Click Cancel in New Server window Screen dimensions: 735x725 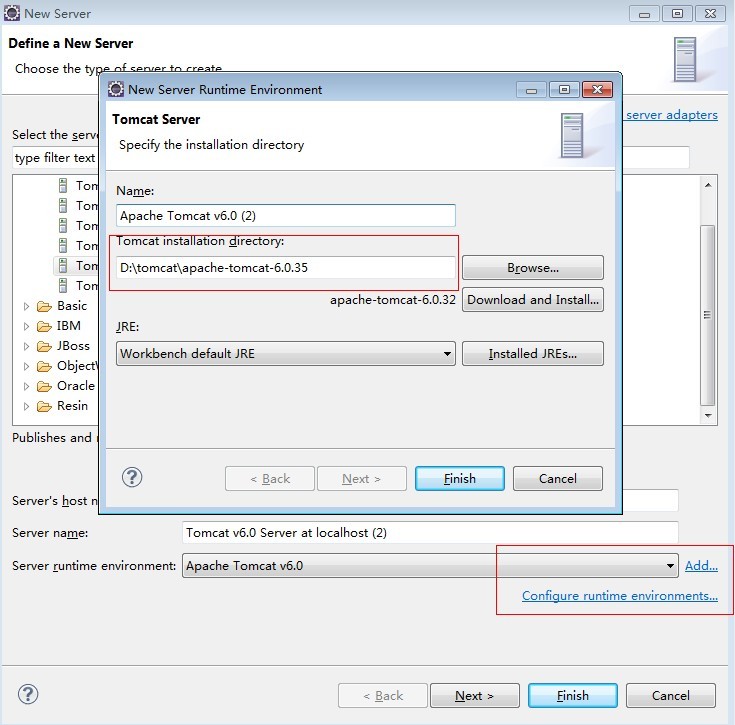click(x=670, y=695)
